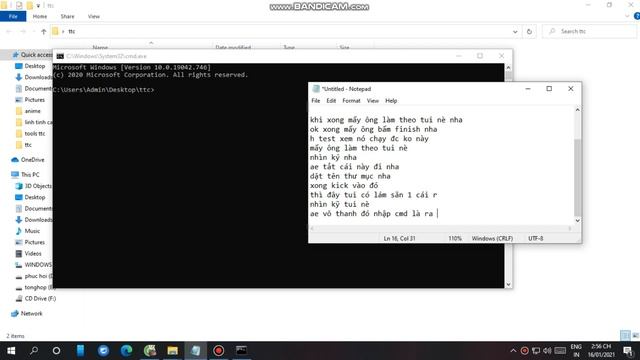The width and height of the screenshot is (640, 360).
Task: Open the Windows Start menu
Action: point(11,351)
